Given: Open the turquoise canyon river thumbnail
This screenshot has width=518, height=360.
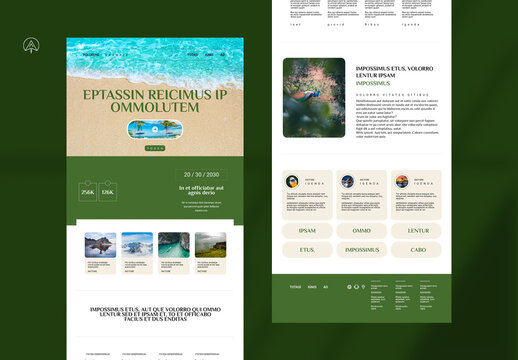Looking at the screenshot, I should pos(174,245).
